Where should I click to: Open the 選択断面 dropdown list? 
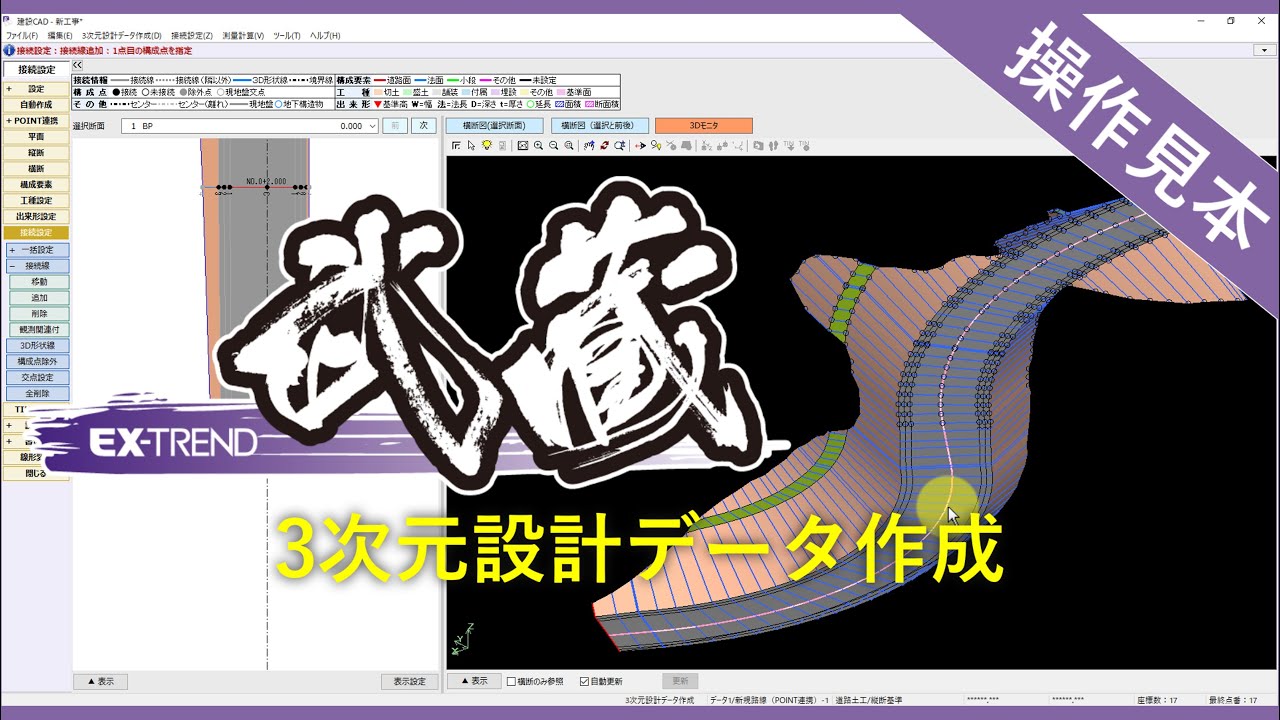[372, 126]
